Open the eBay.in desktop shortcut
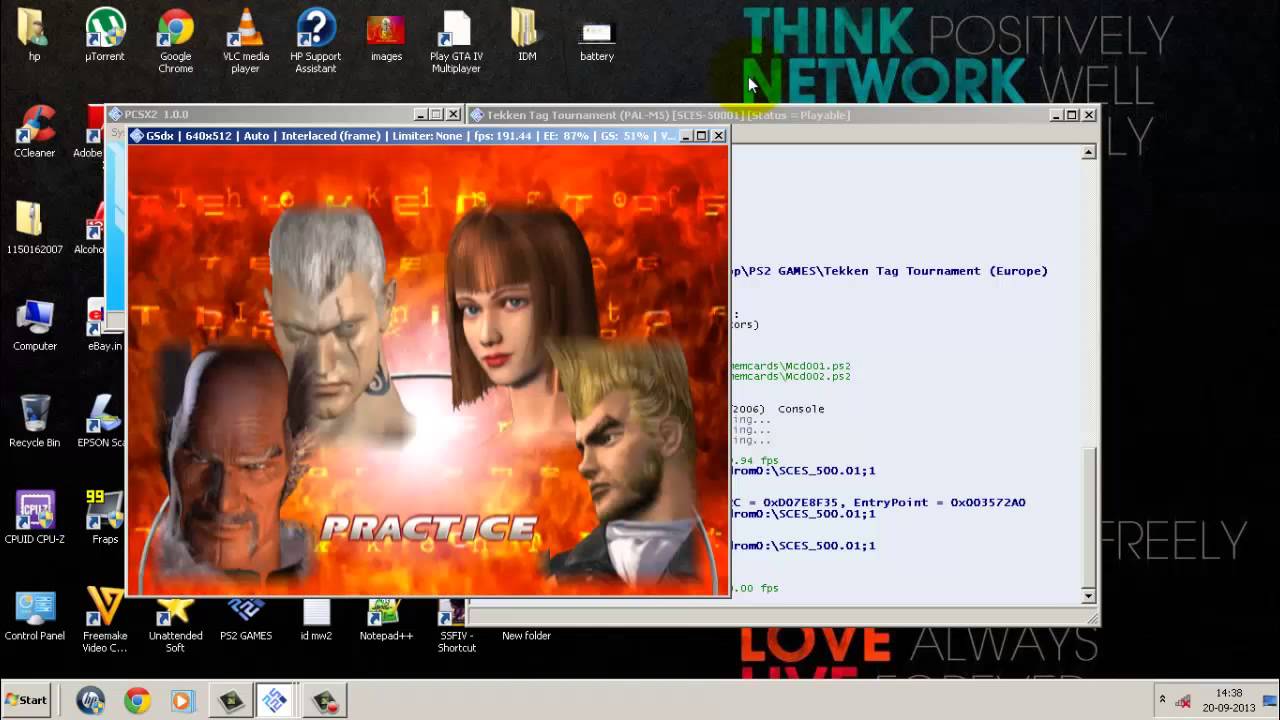Viewport: 1280px width, 720px height. [105, 325]
